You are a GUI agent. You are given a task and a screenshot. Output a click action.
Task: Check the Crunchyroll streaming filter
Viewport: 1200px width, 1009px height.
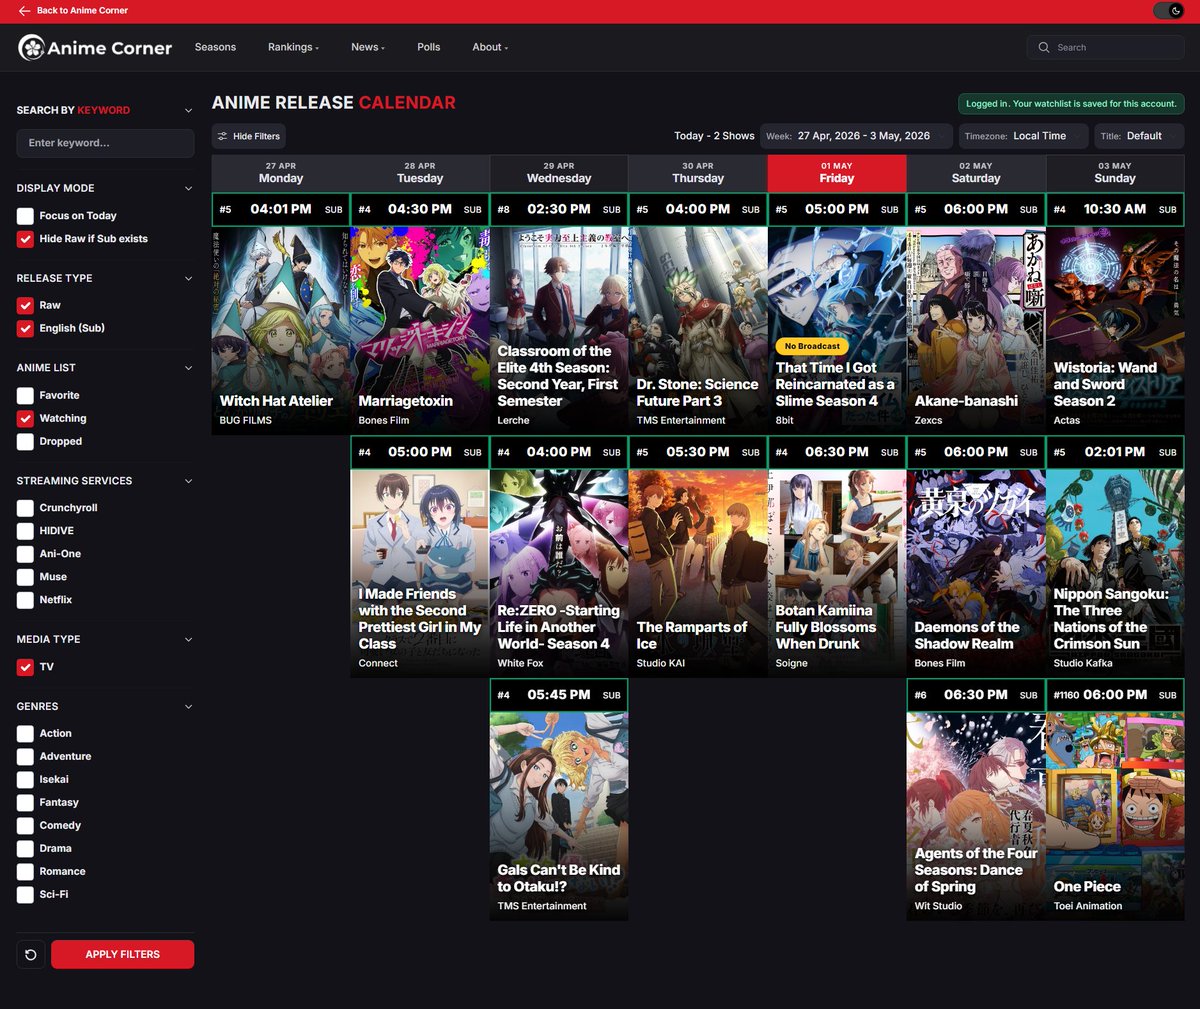25,508
